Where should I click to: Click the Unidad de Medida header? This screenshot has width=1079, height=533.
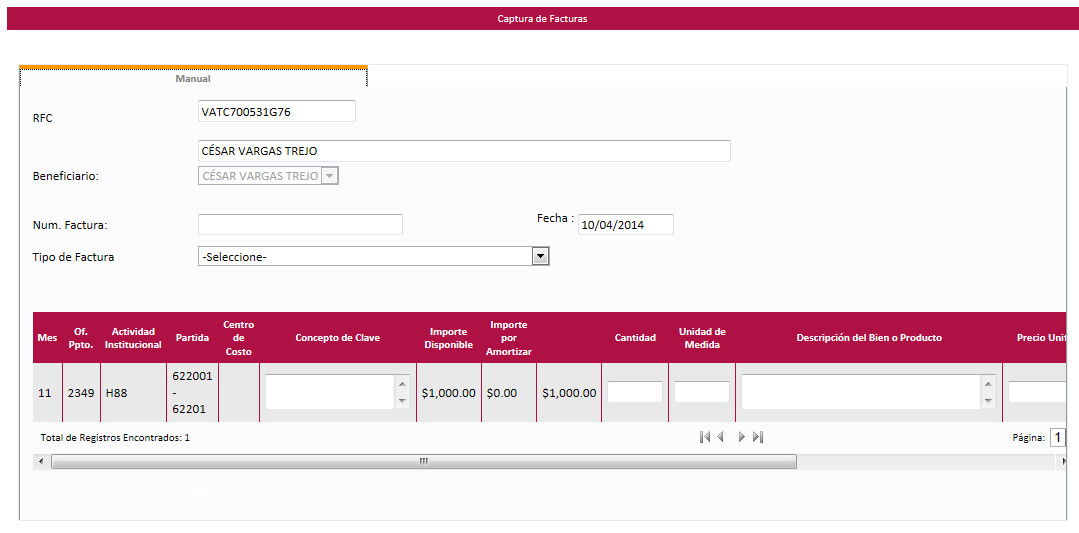[x=702, y=338]
